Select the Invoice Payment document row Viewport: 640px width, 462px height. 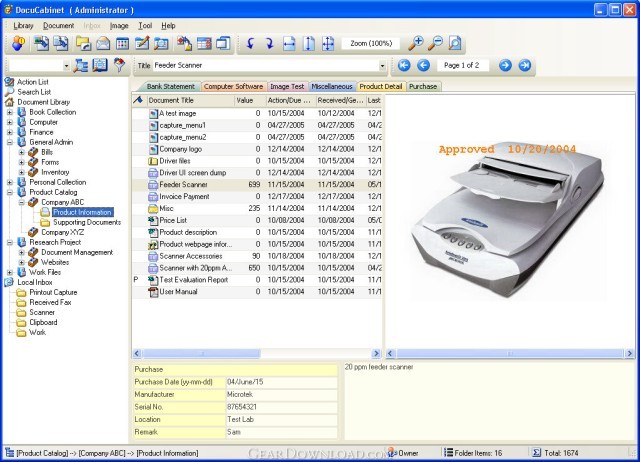257,197
